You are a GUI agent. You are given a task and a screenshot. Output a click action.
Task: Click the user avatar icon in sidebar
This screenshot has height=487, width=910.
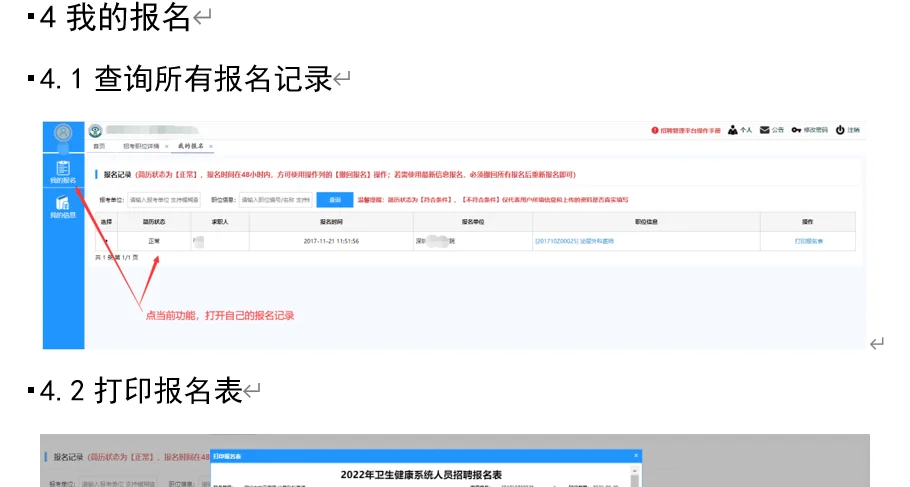click(x=63, y=132)
